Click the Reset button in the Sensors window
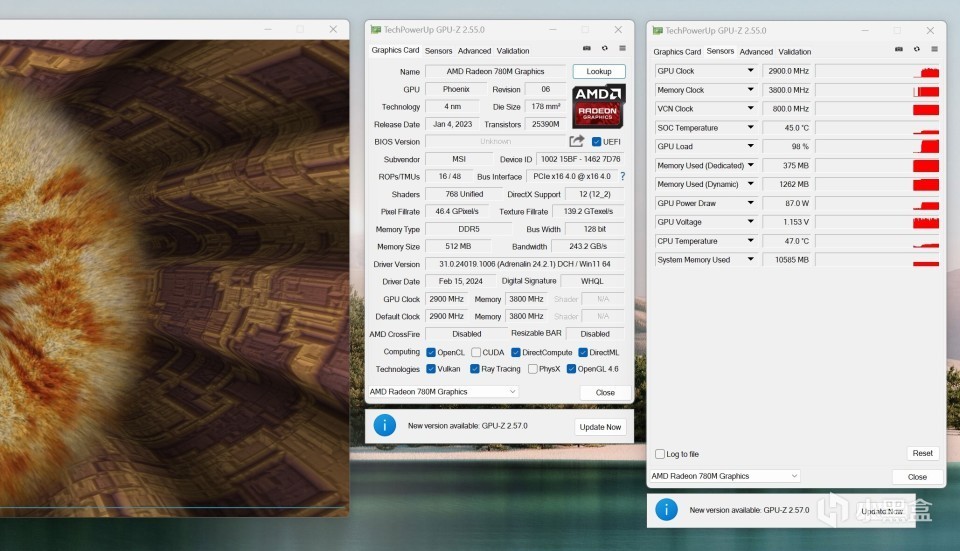This screenshot has width=960, height=551. [x=922, y=453]
